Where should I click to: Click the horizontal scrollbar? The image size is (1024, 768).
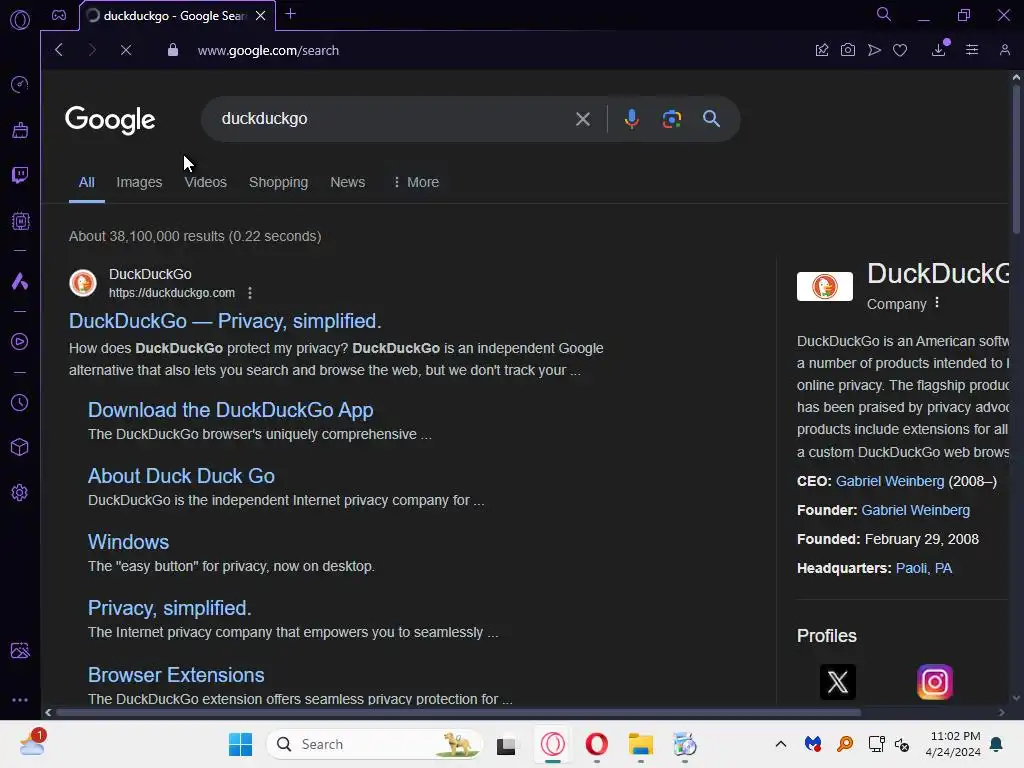457,712
